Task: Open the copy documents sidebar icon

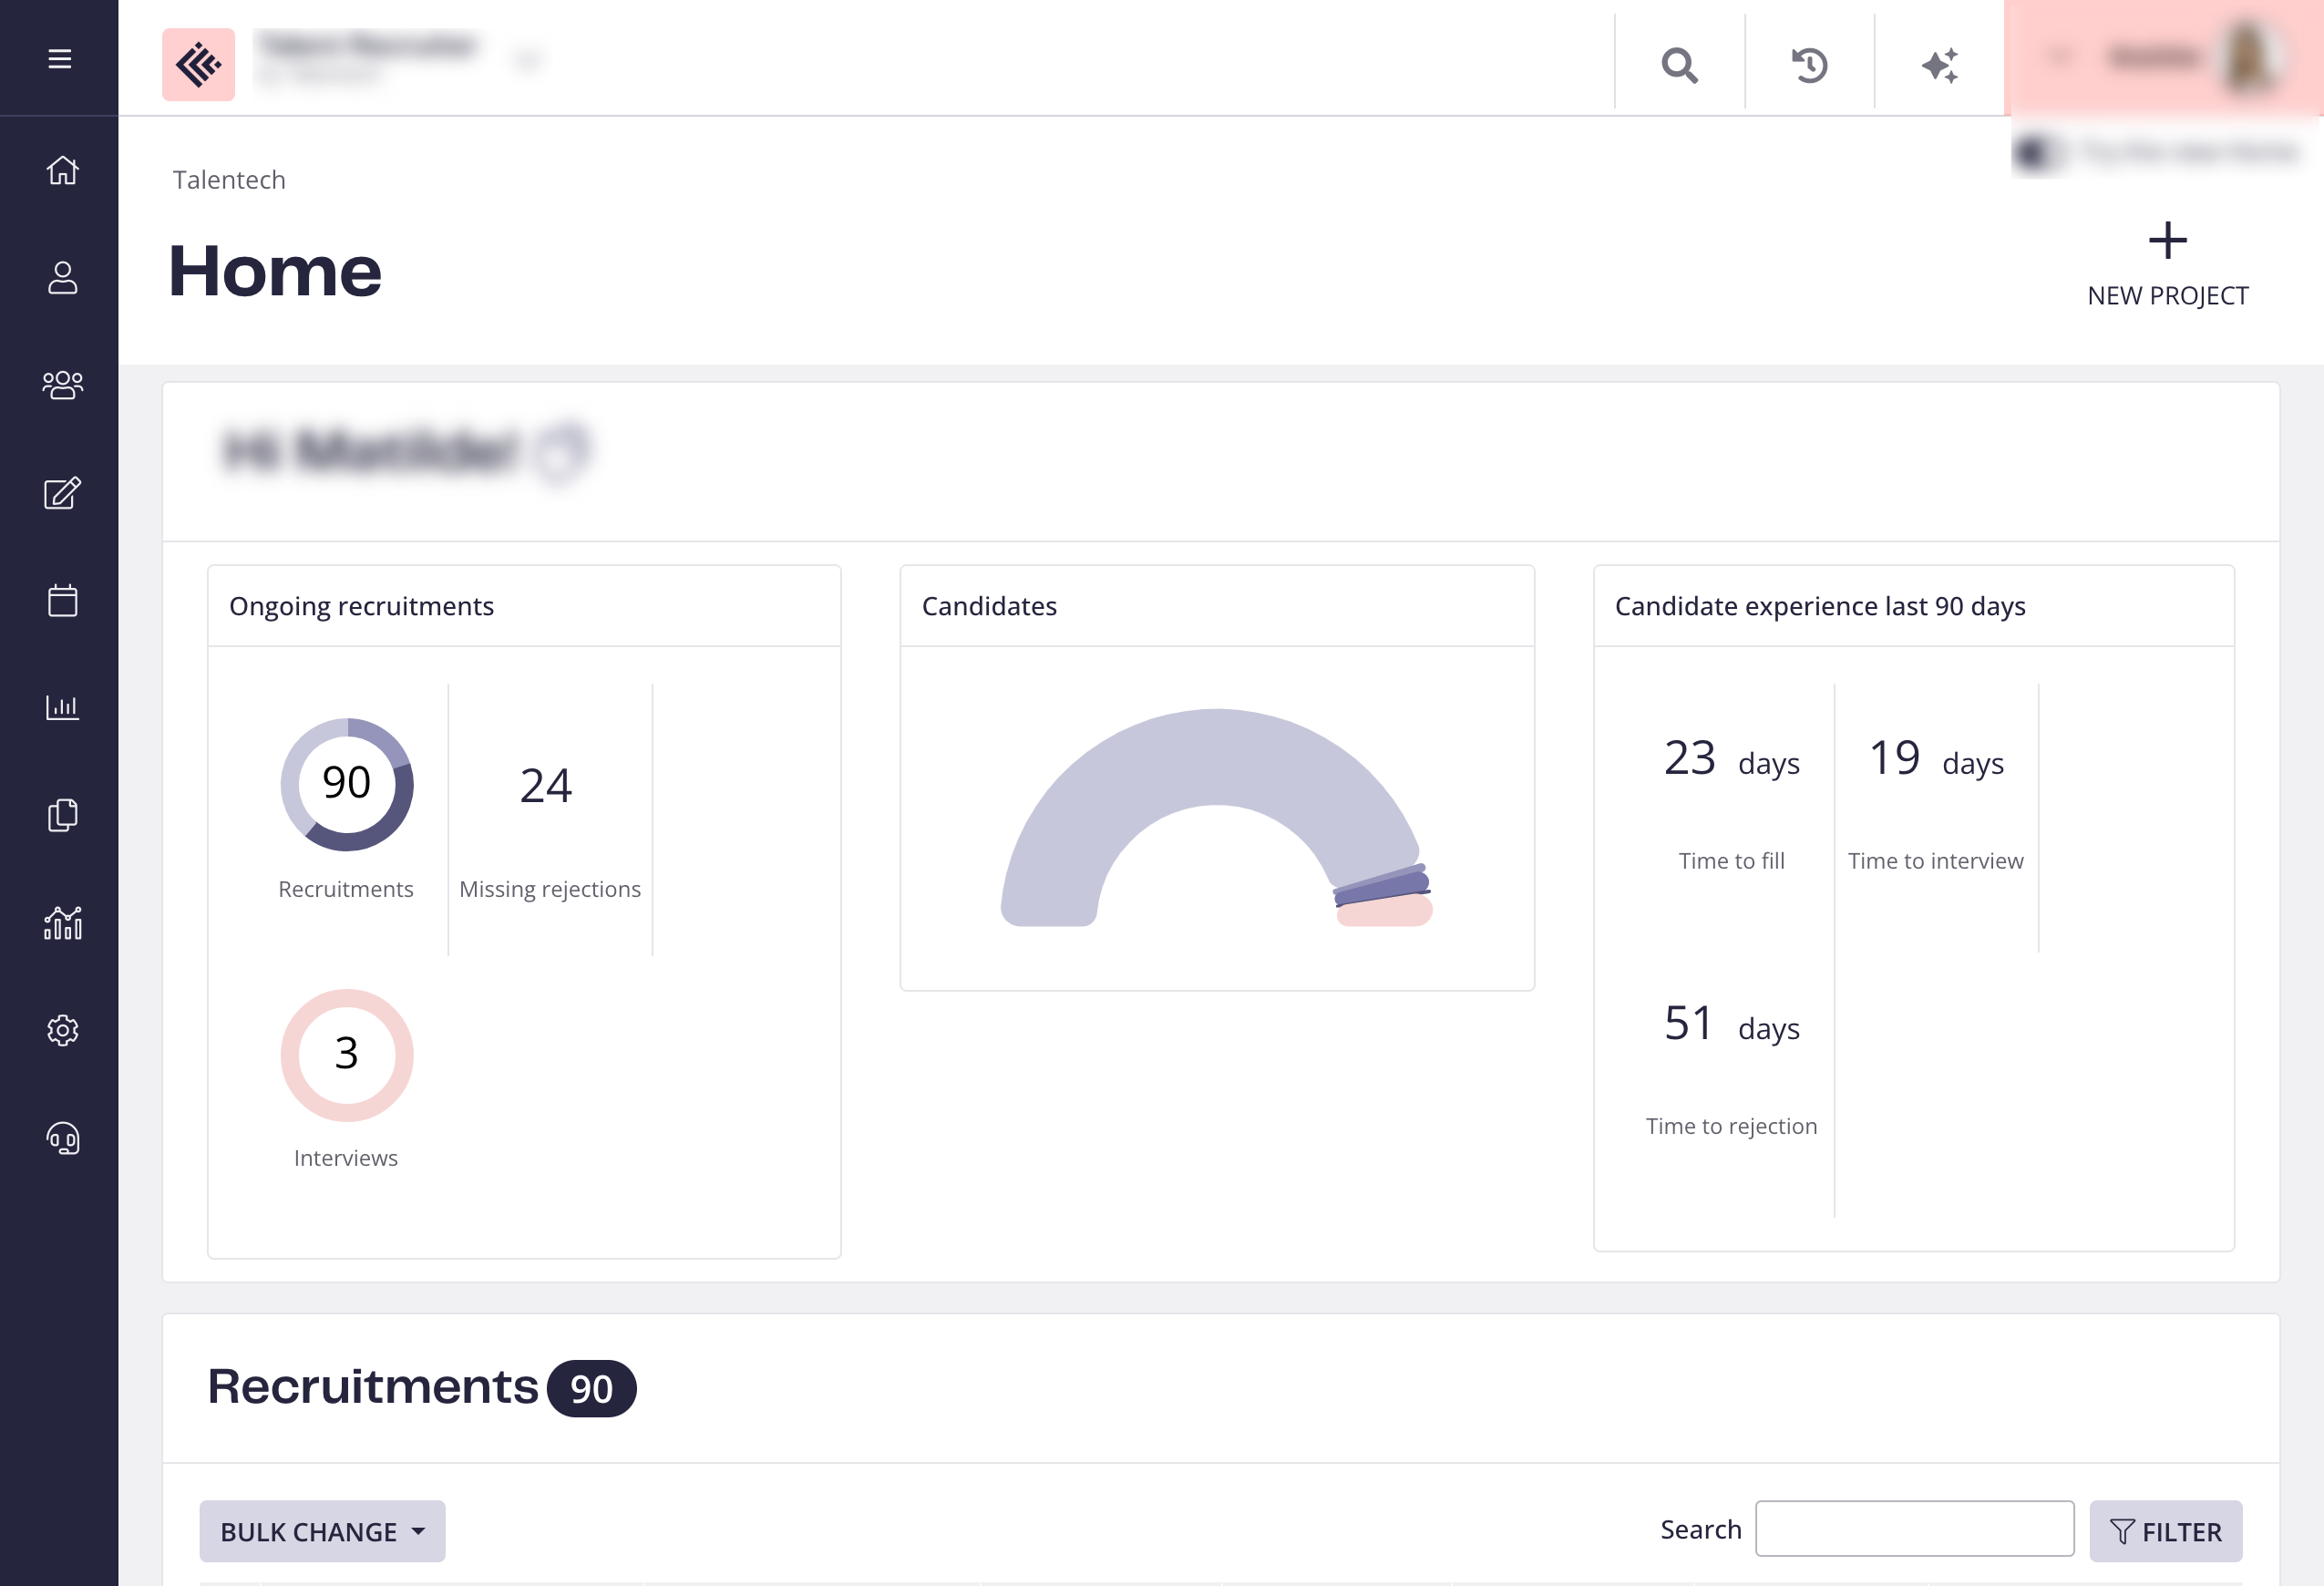Action: click(x=62, y=815)
